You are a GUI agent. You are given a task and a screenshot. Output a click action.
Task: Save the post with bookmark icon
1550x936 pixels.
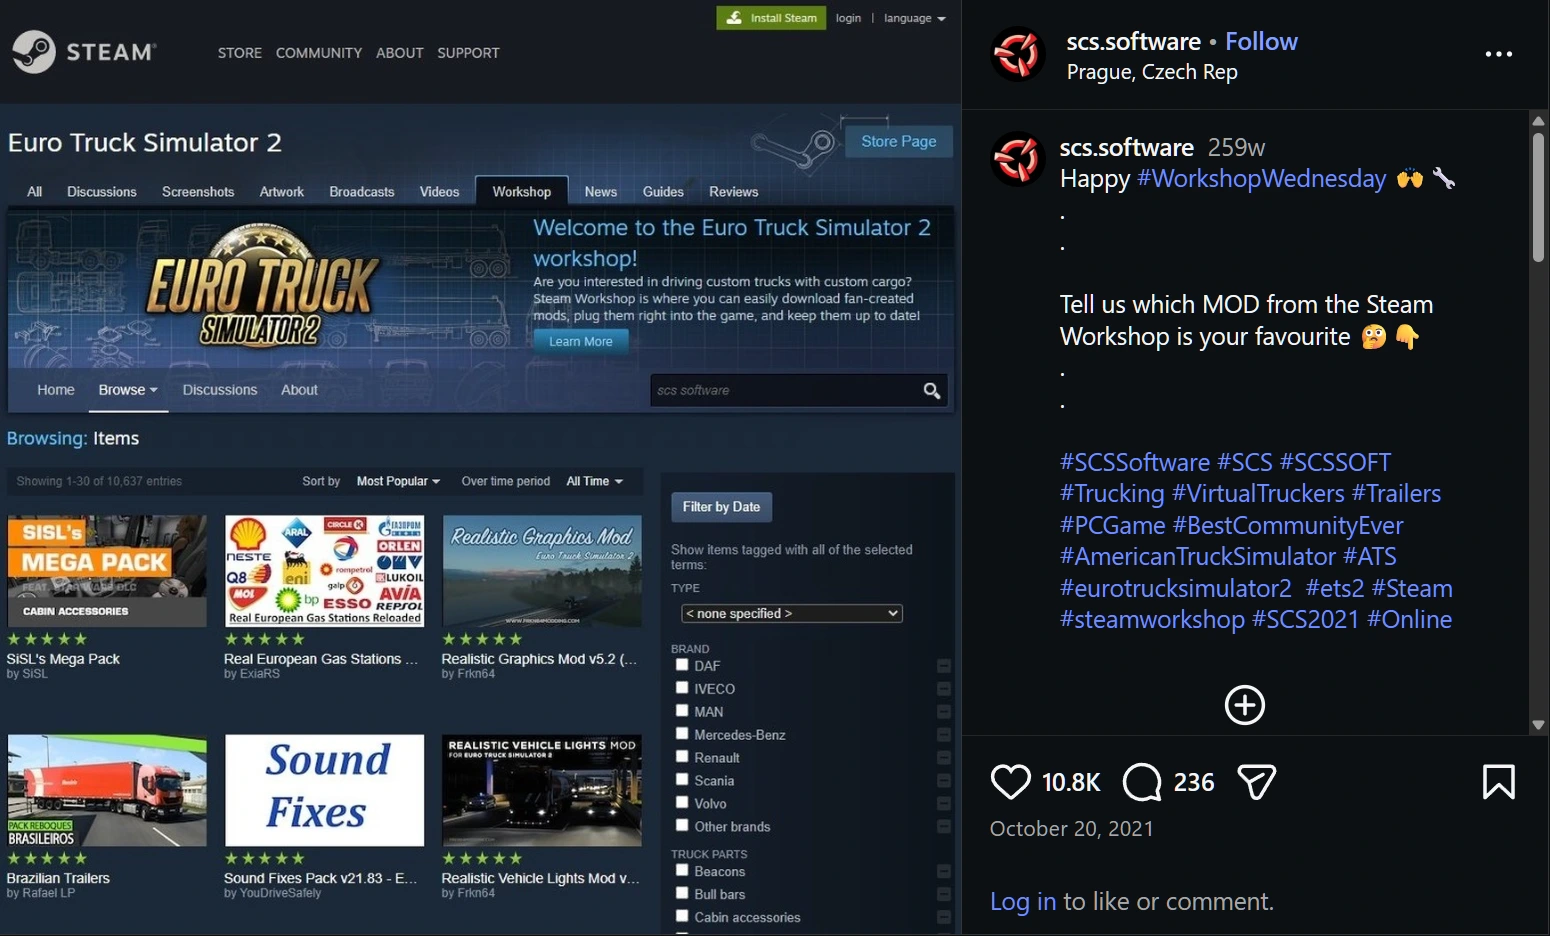1498,782
